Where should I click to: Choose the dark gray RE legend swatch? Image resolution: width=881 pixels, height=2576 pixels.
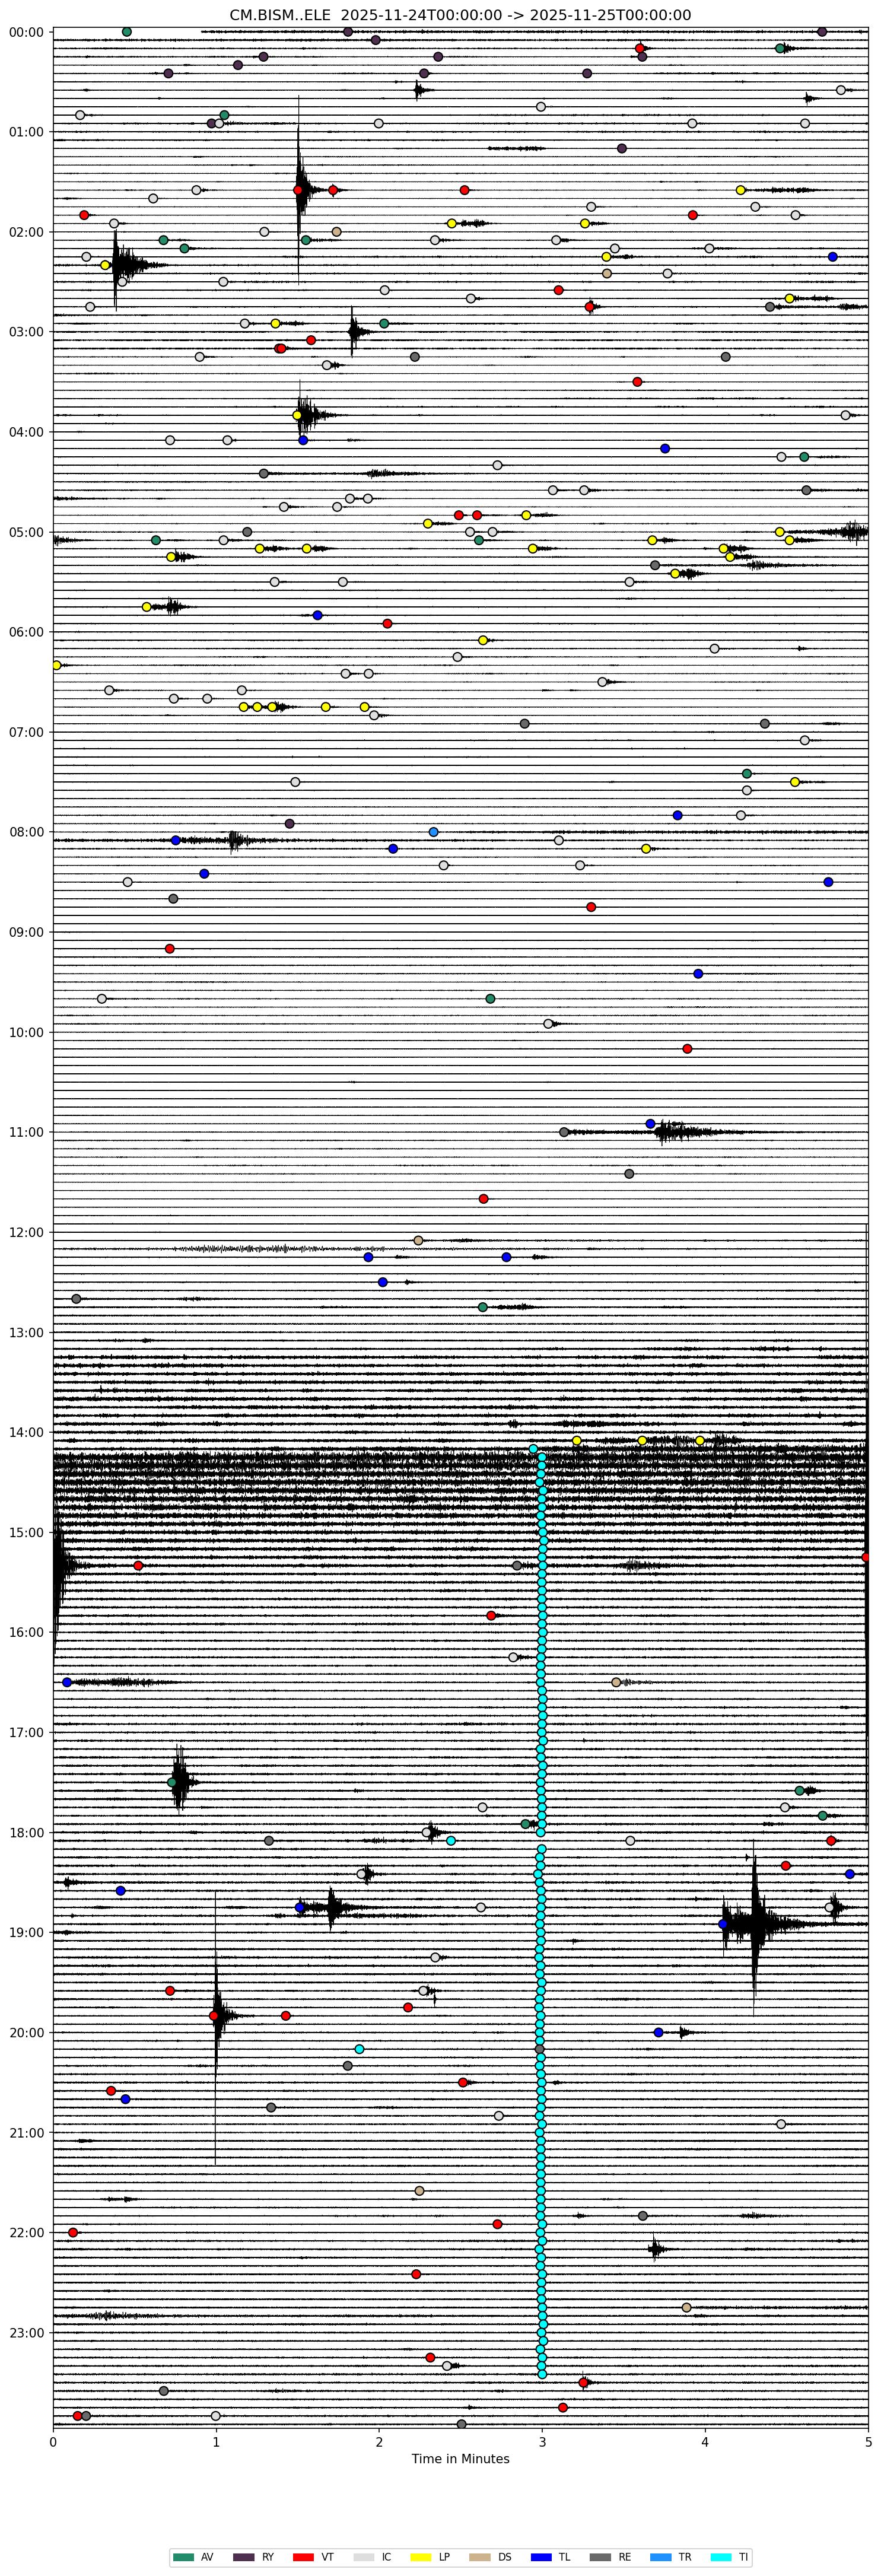pyautogui.click(x=600, y=2557)
